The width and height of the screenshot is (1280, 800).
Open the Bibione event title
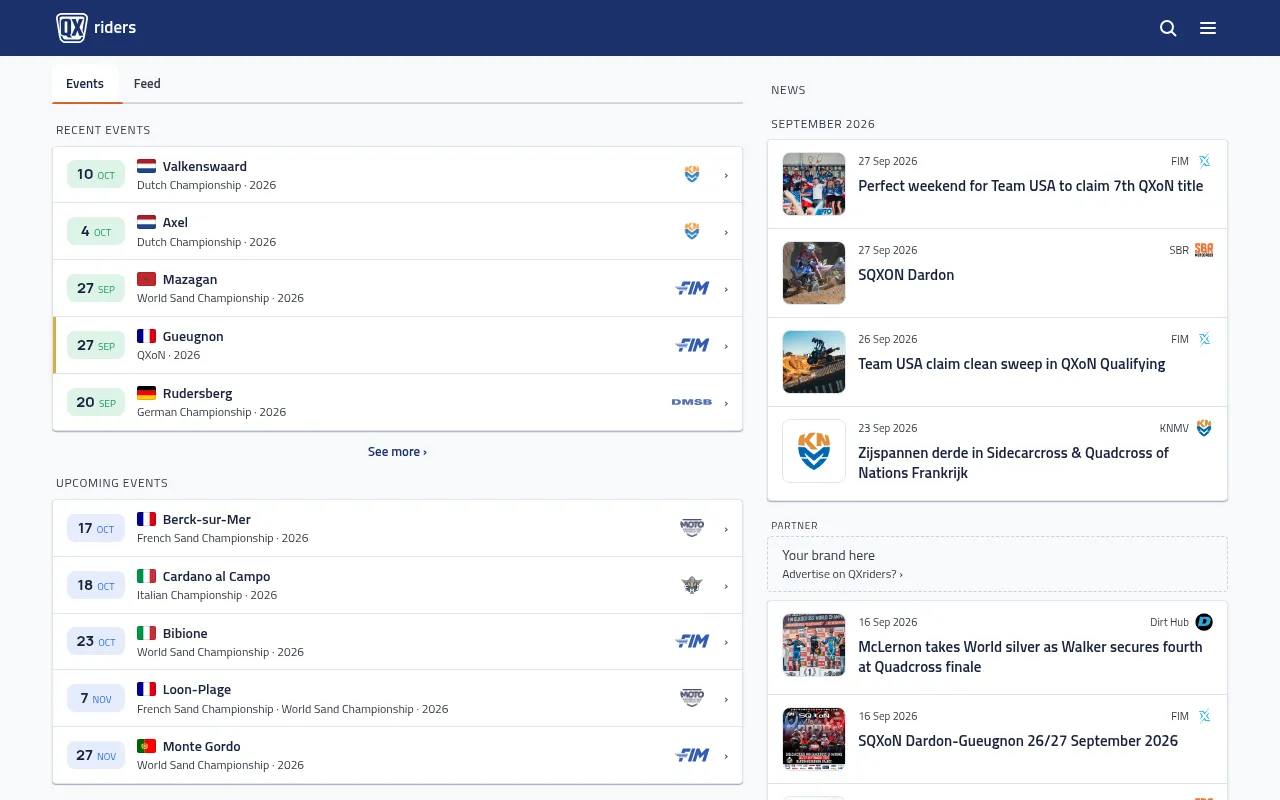coord(185,633)
